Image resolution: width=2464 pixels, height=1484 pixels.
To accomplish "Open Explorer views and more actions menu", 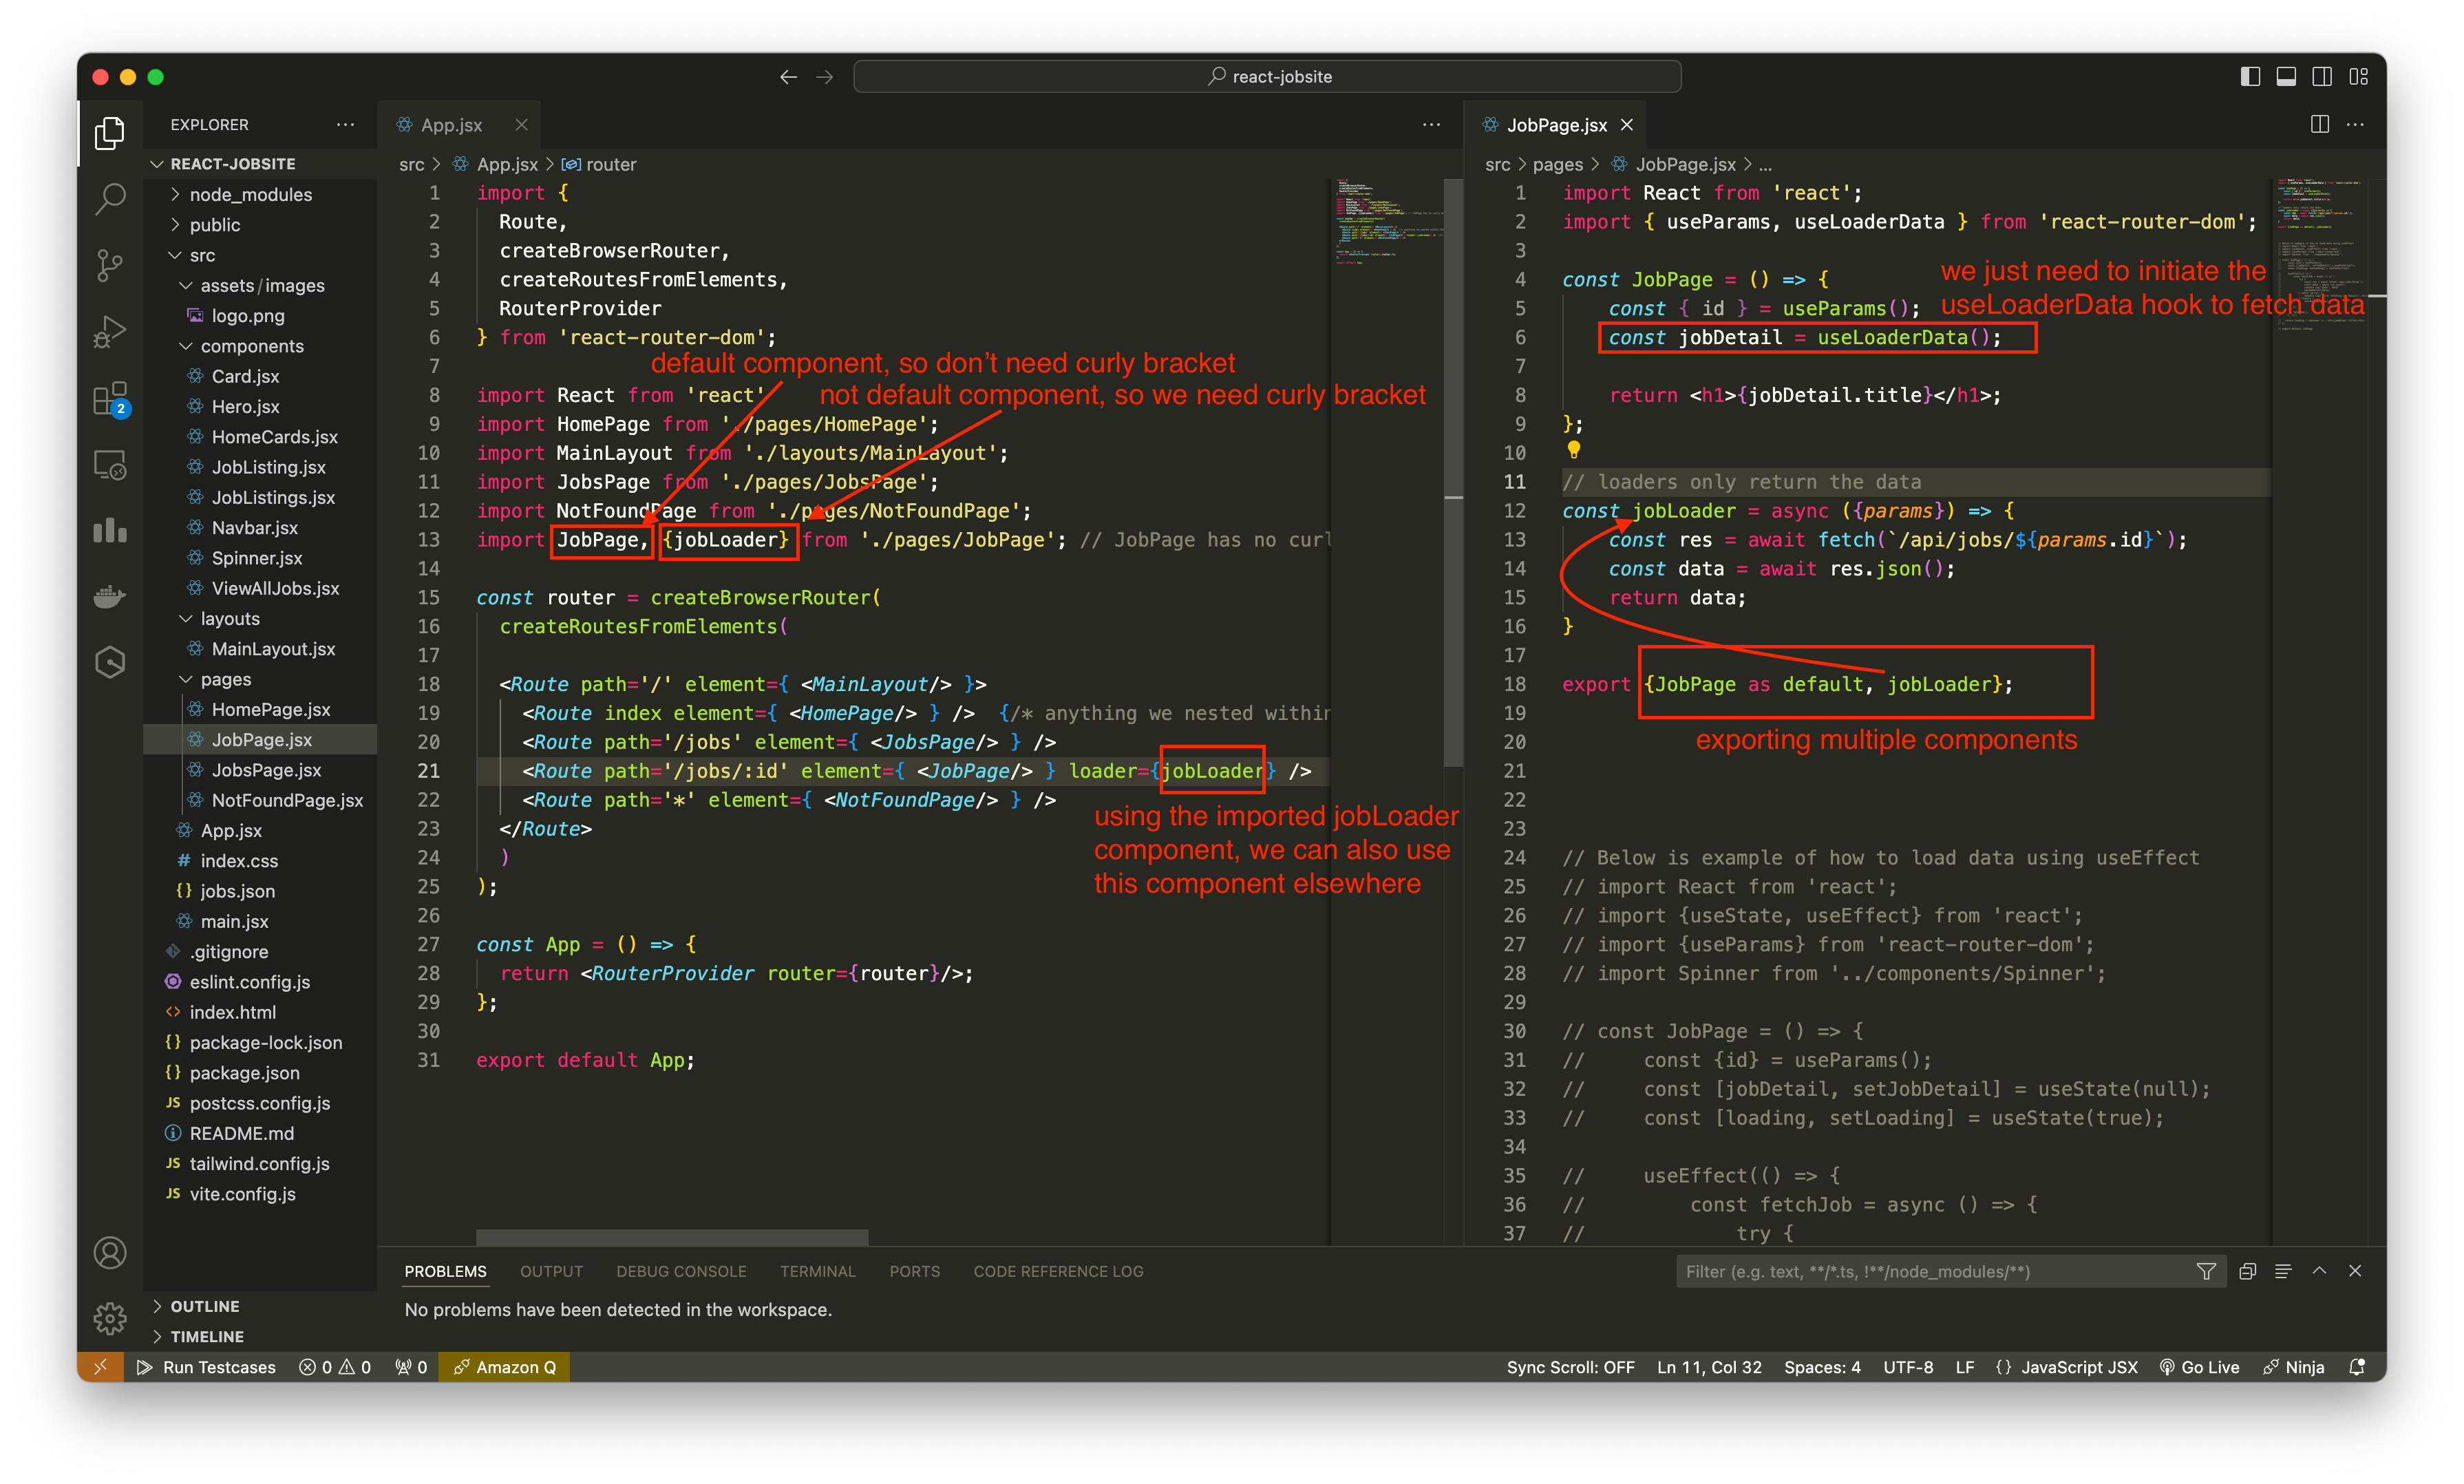I will (345, 124).
